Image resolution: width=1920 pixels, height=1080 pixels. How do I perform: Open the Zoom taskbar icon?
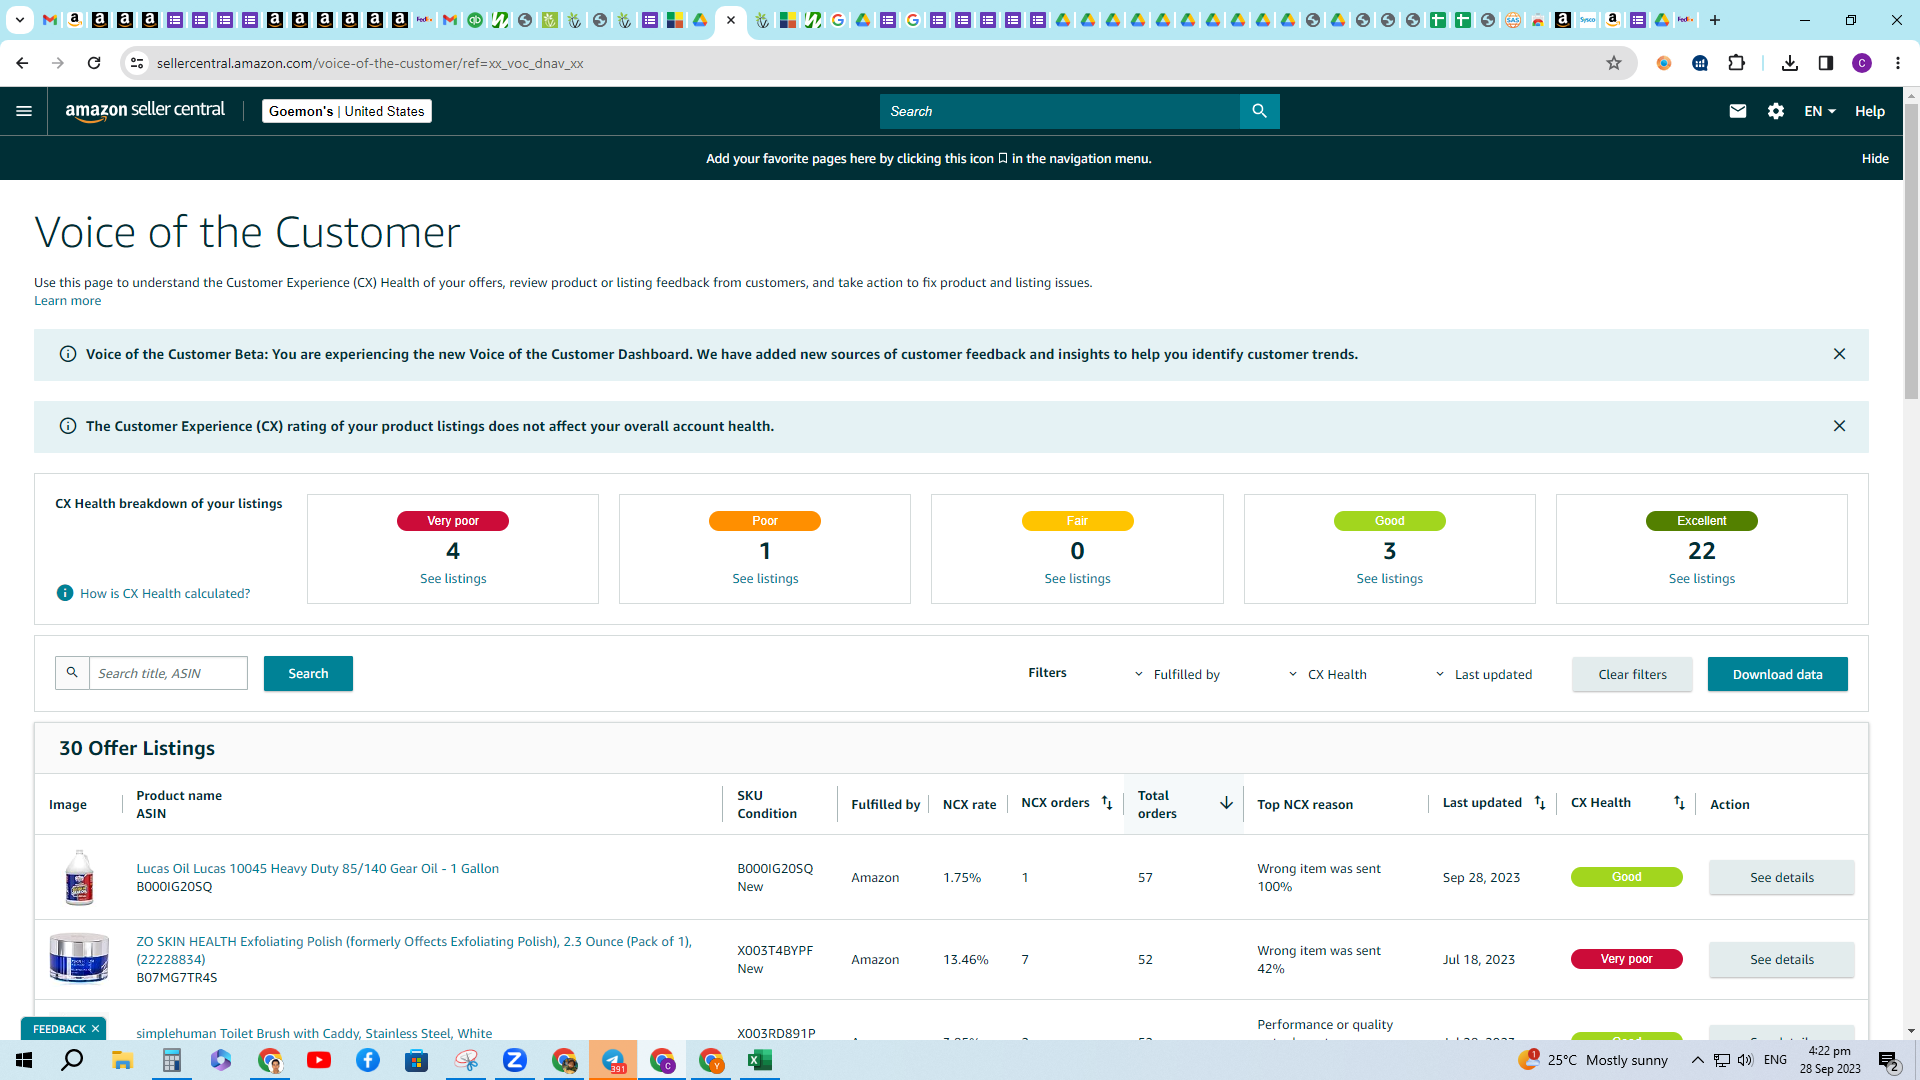[515, 1060]
